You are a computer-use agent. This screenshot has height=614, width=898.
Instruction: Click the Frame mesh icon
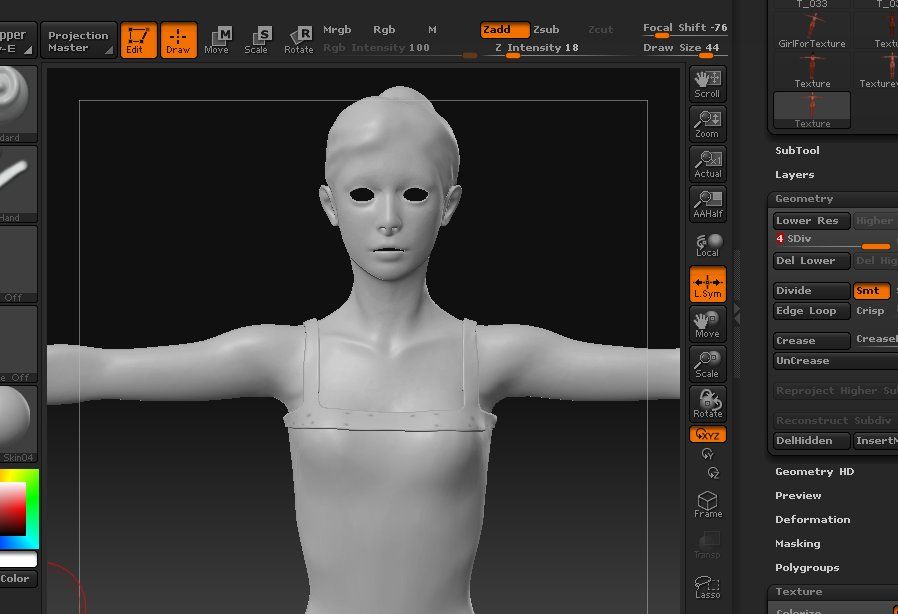click(708, 503)
